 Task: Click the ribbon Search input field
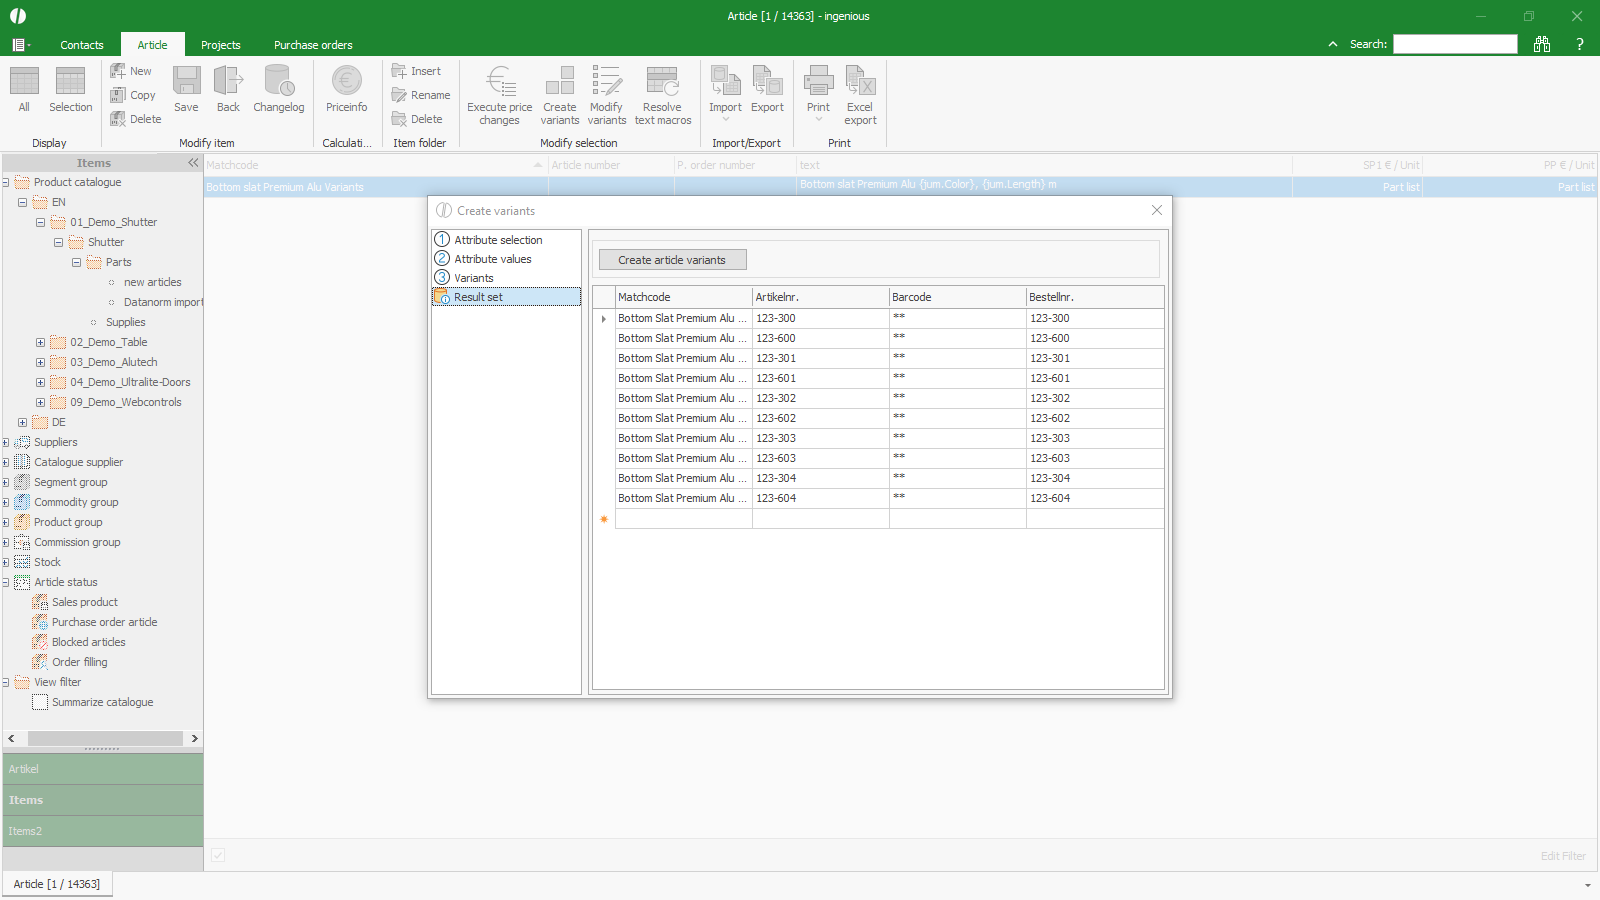coord(1455,44)
